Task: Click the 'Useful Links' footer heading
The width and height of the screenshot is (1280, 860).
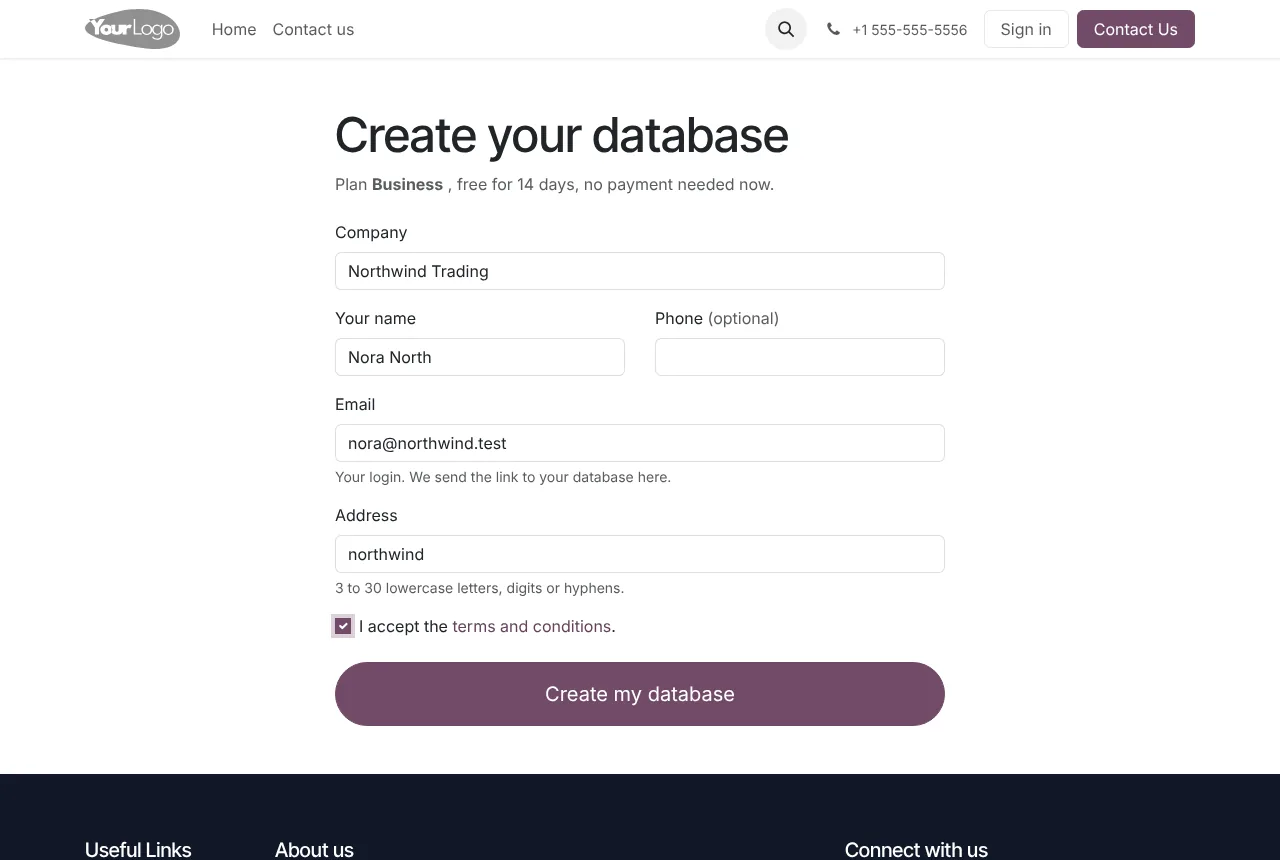Action: pyautogui.click(x=138, y=849)
